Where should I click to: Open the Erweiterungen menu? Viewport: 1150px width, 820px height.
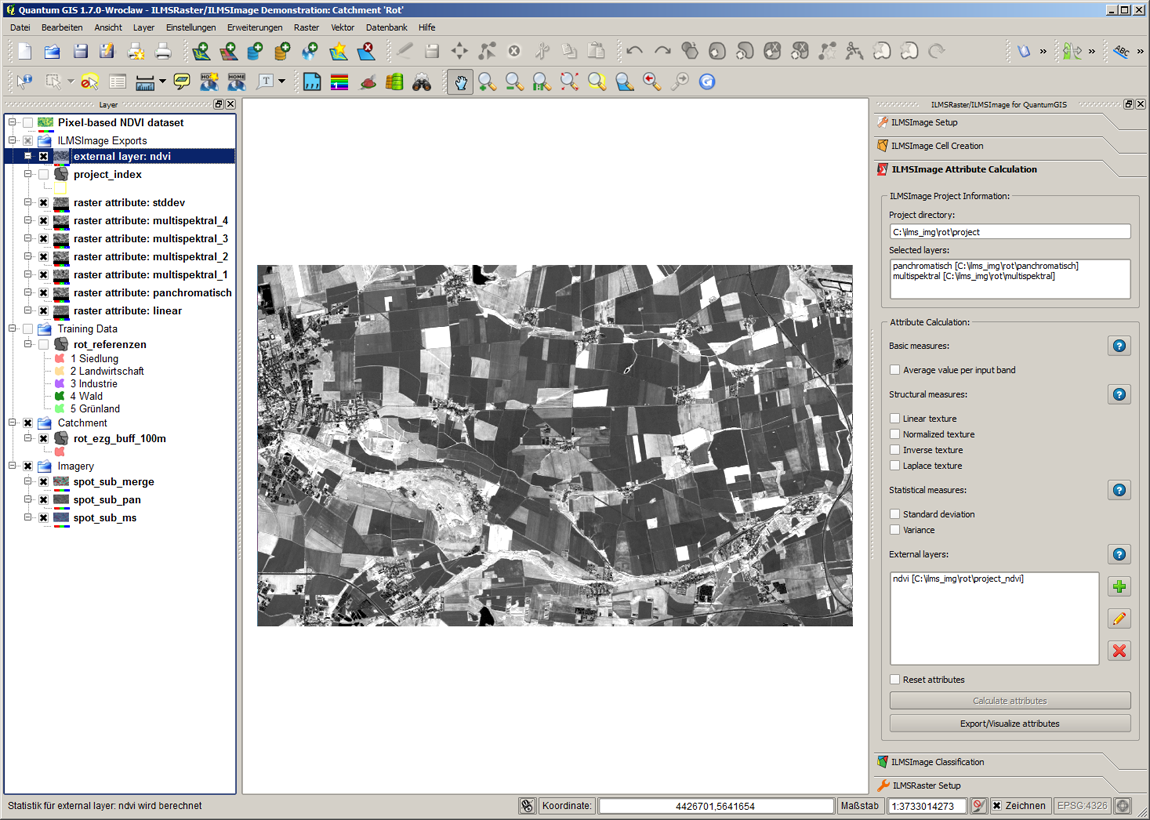(x=255, y=28)
